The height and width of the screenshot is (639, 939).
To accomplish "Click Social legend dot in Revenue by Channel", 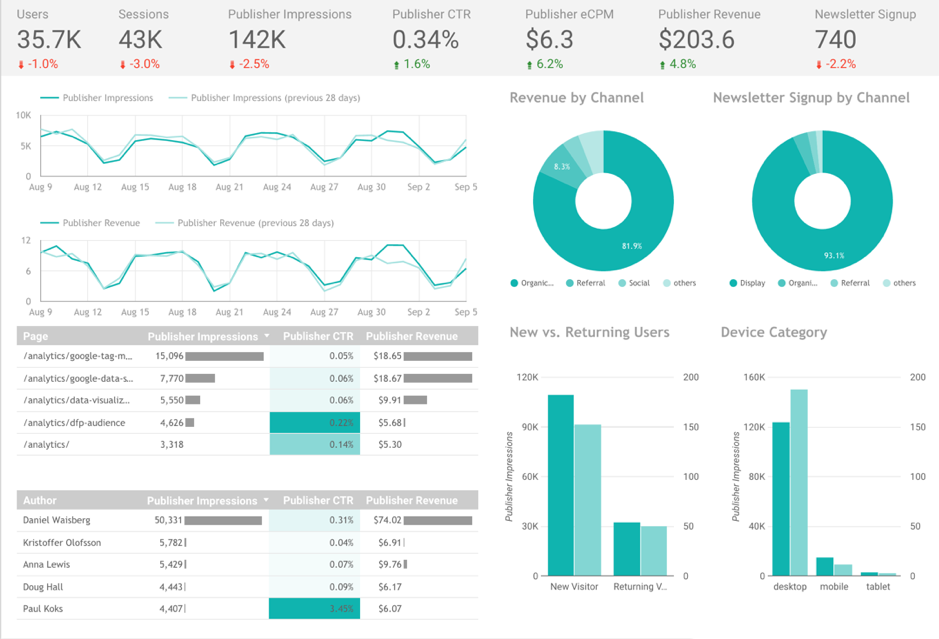I will click(x=621, y=283).
